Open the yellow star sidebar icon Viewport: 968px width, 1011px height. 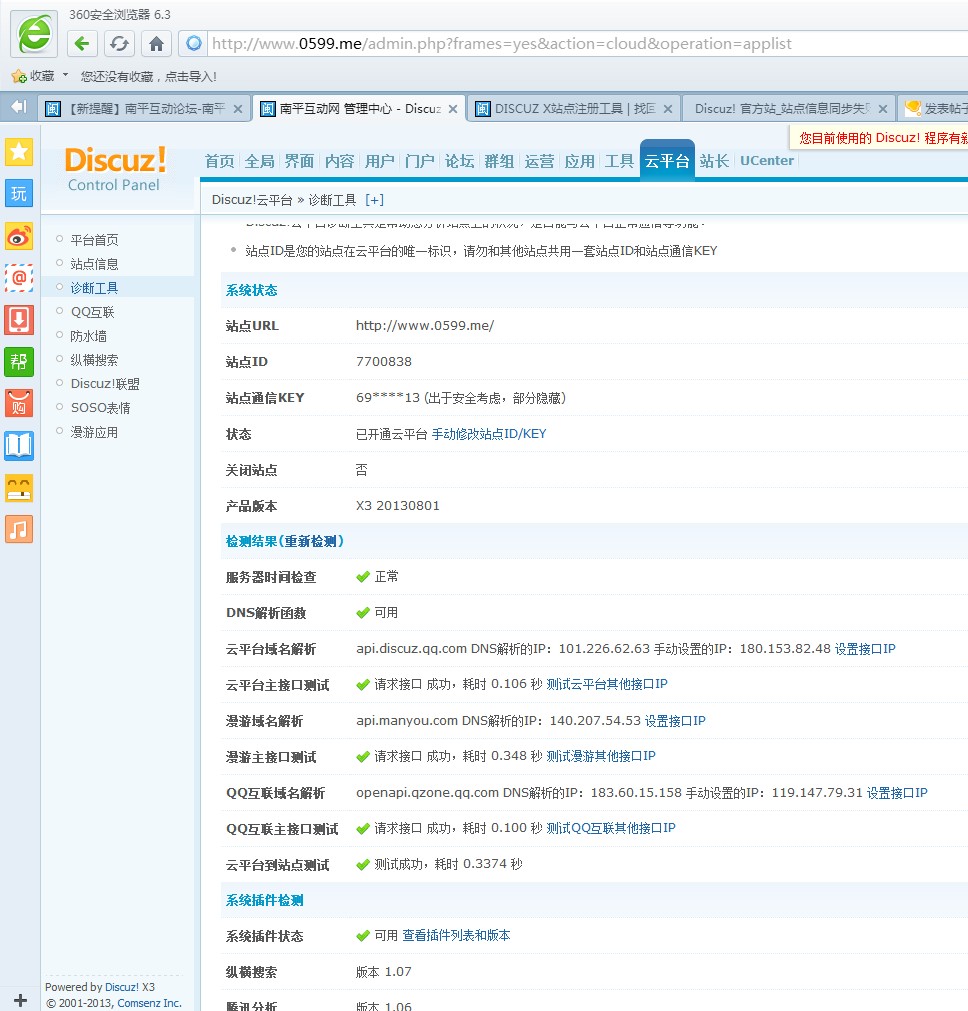19,152
